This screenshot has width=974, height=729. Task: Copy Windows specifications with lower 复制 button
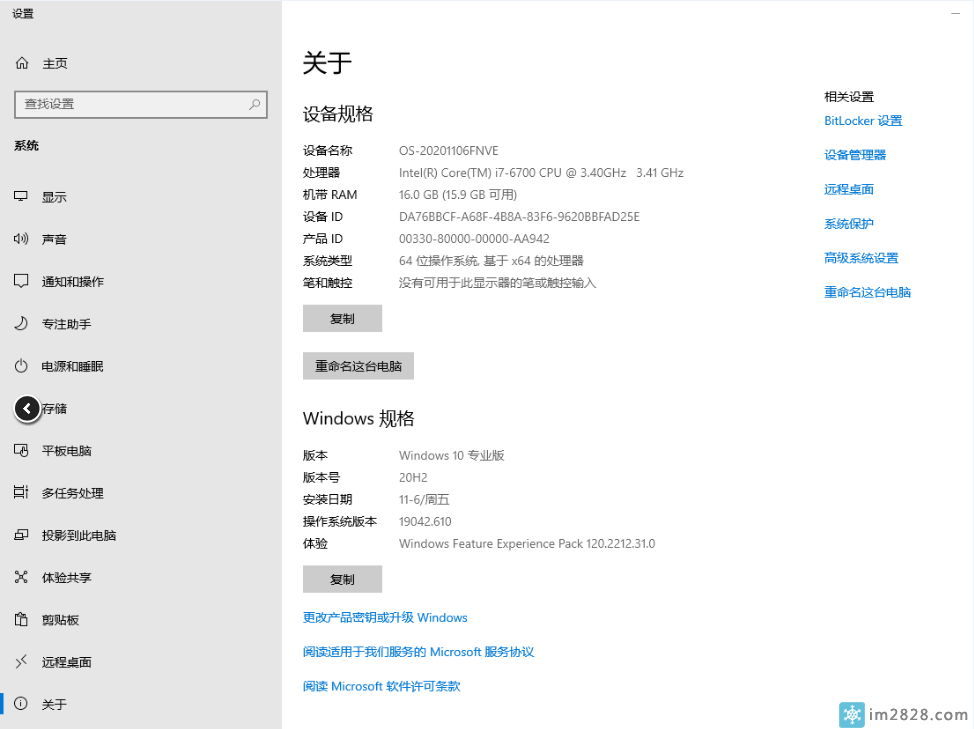[342, 579]
